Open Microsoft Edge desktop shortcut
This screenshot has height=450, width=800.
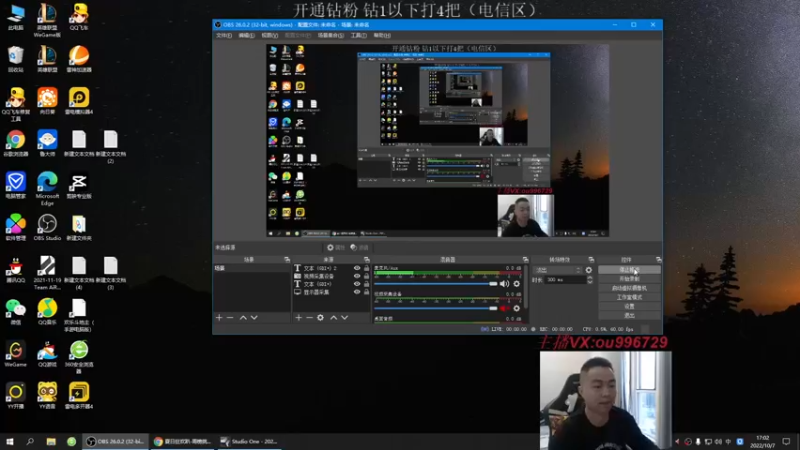47,189
